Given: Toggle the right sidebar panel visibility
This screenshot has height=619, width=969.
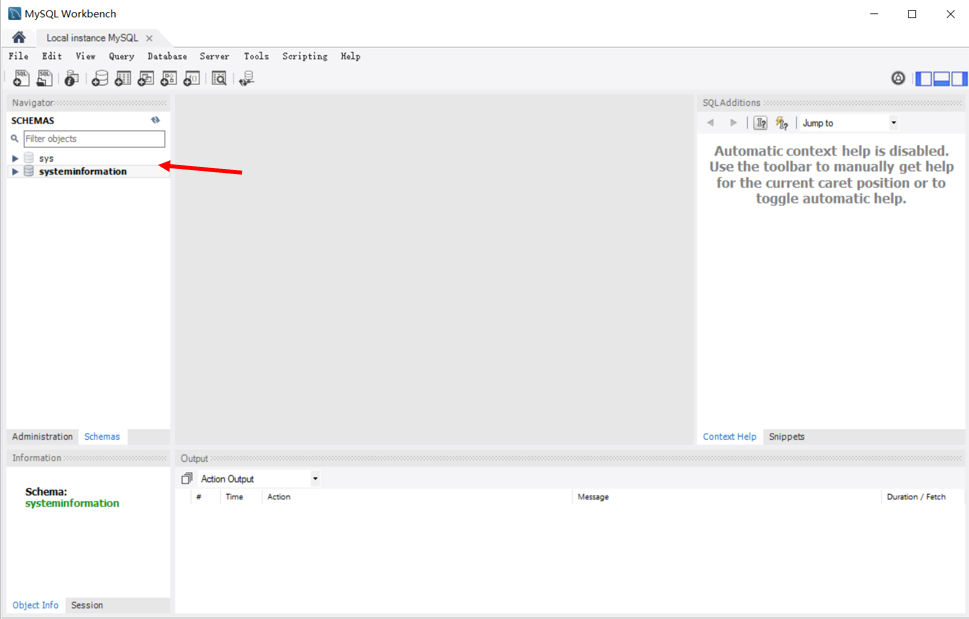Looking at the screenshot, I should (x=959, y=78).
